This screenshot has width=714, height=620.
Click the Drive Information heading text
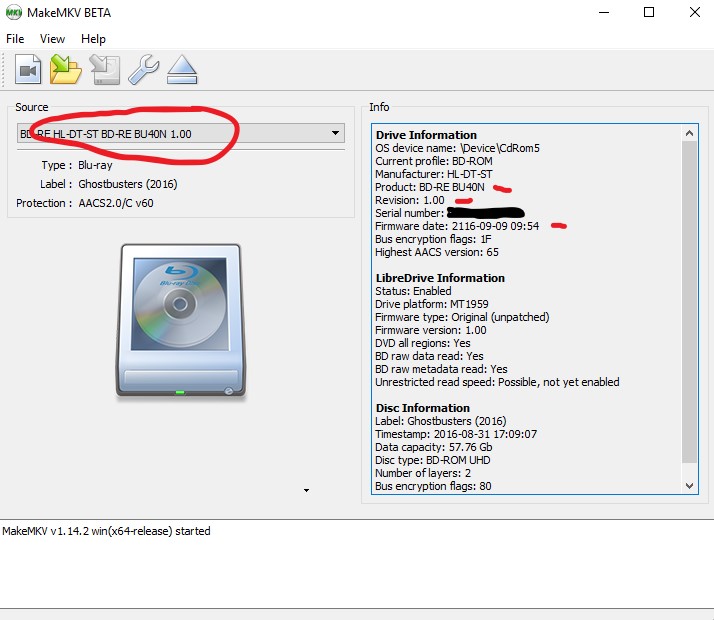pos(426,135)
